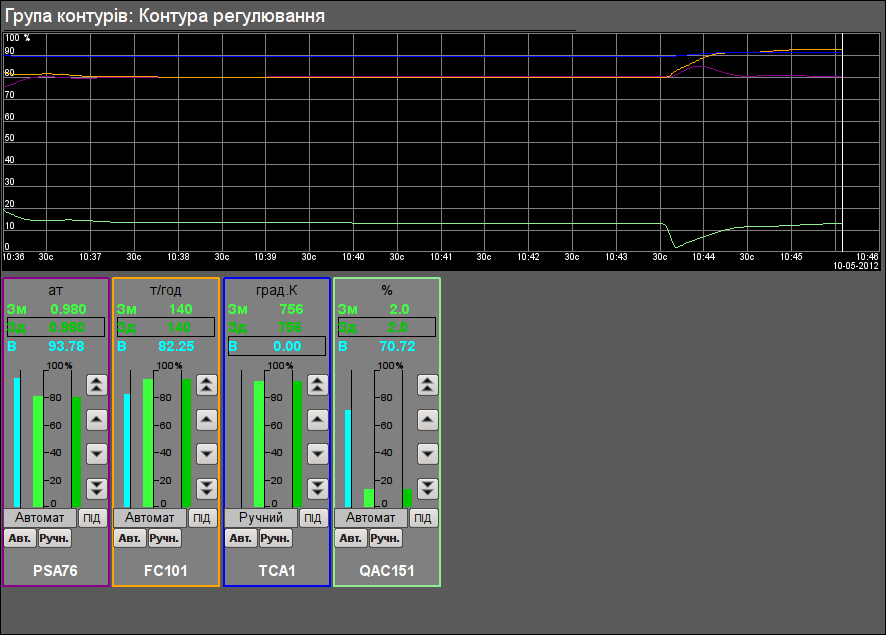Click PSA76 fast increase double-up arrow
The height and width of the screenshot is (635, 886).
point(97,385)
